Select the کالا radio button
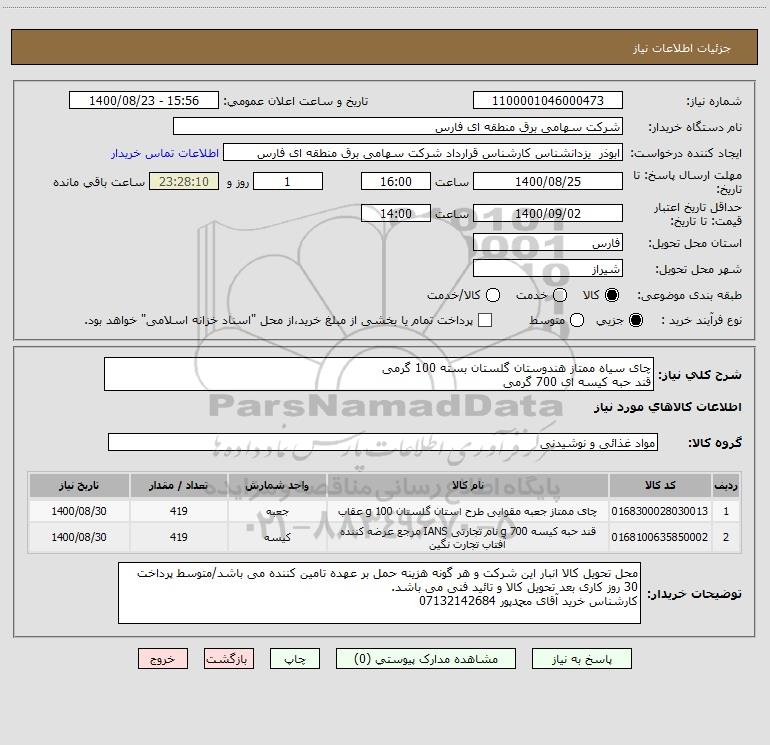The width and height of the screenshot is (770, 745). click(612, 295)
